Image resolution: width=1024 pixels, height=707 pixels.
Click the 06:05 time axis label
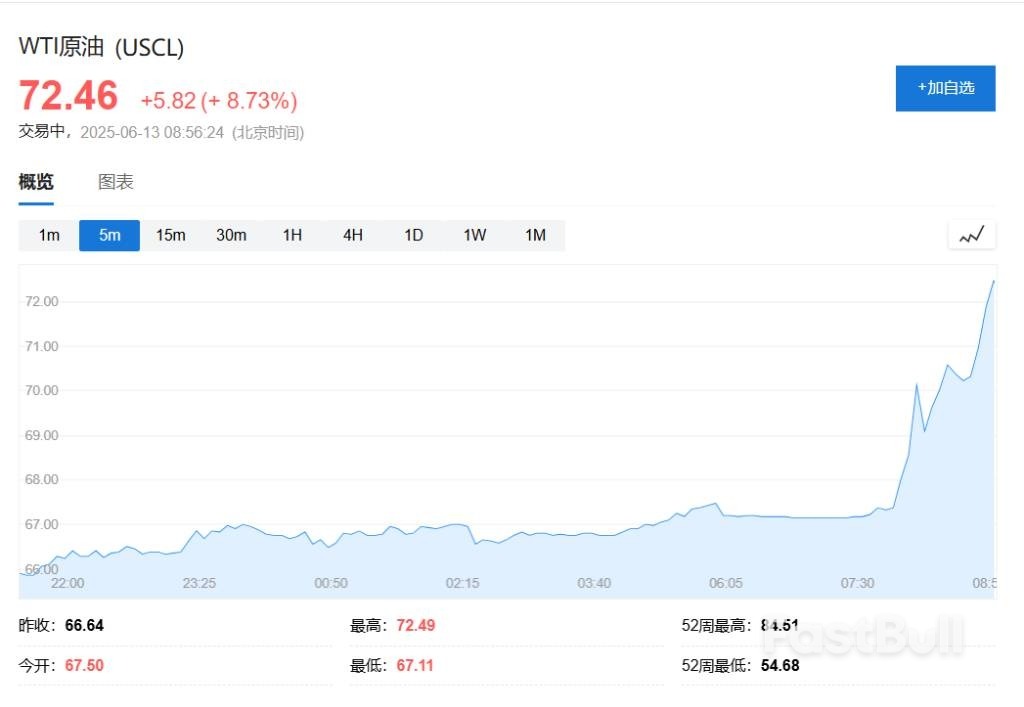726,583
